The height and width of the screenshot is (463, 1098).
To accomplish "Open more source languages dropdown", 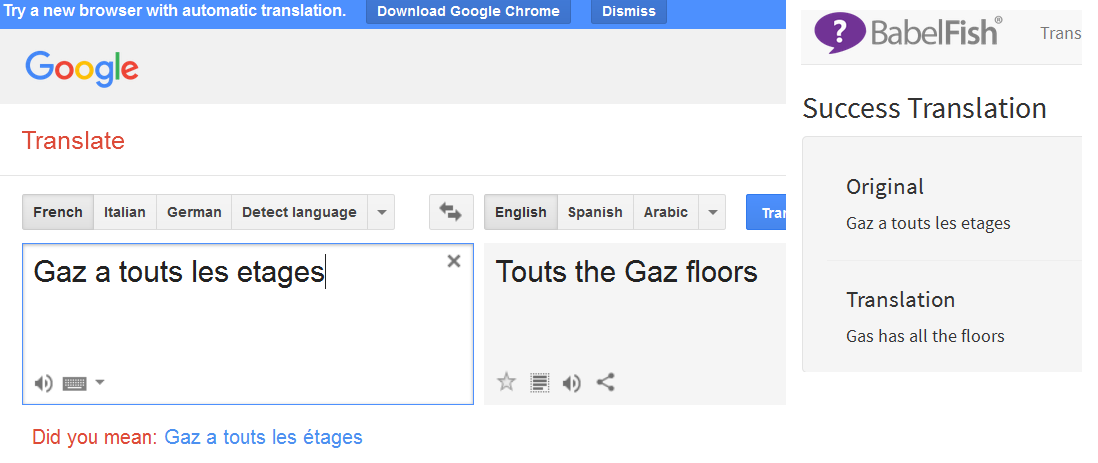I will click(381, 212).
